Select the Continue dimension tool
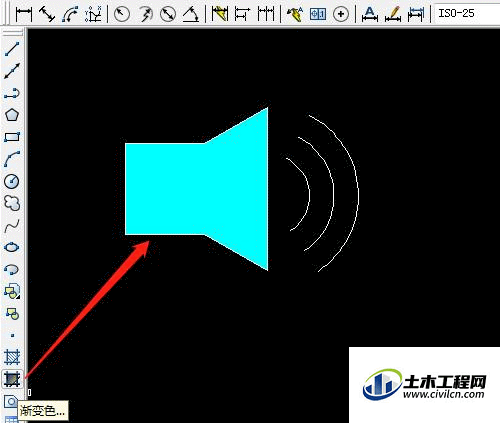Image resolution: width=500 pixels, height=423 pixels. pos(266,14)
